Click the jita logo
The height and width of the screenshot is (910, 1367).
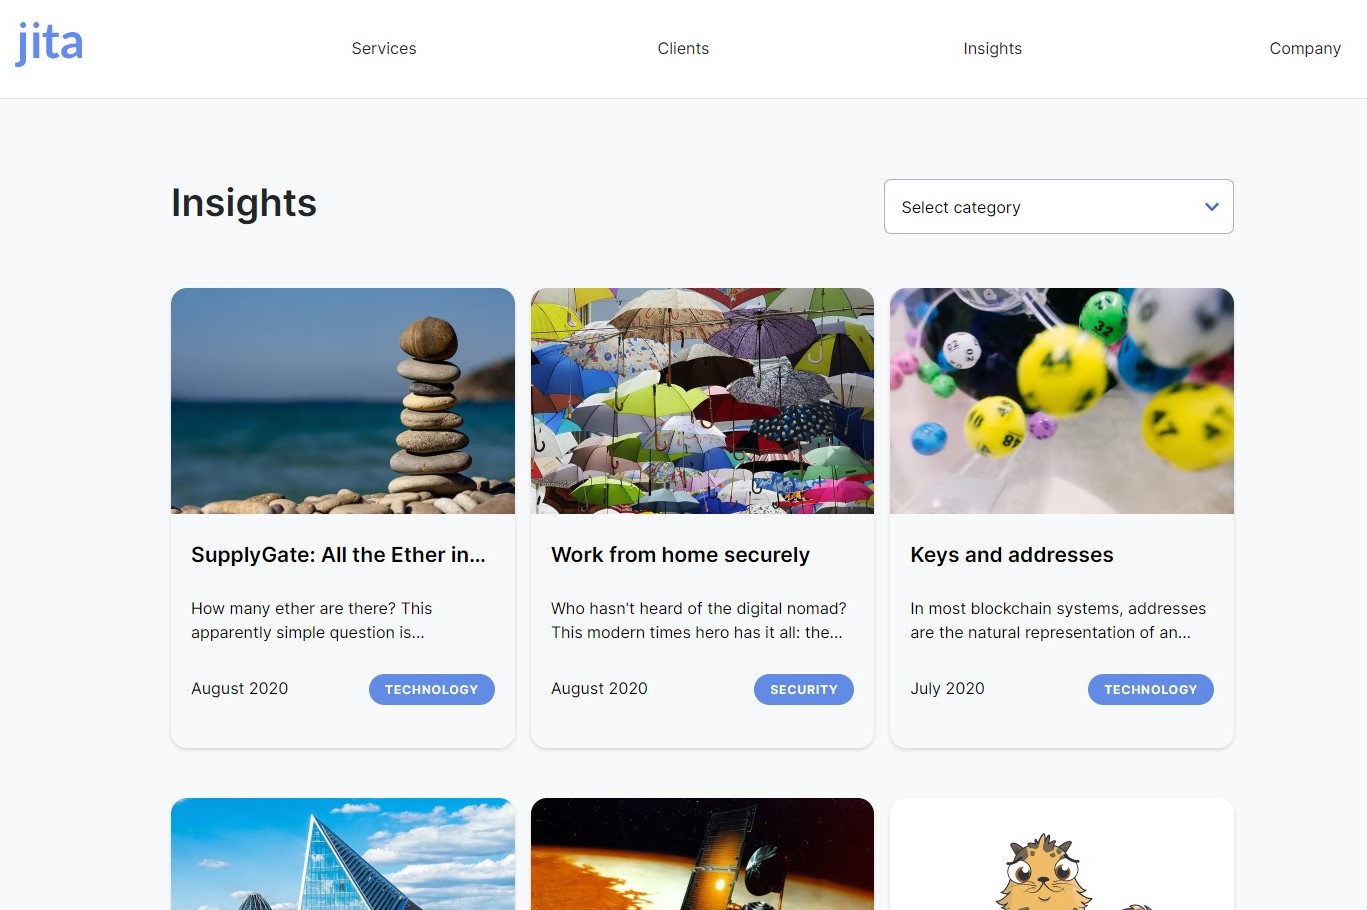(49, 45)
